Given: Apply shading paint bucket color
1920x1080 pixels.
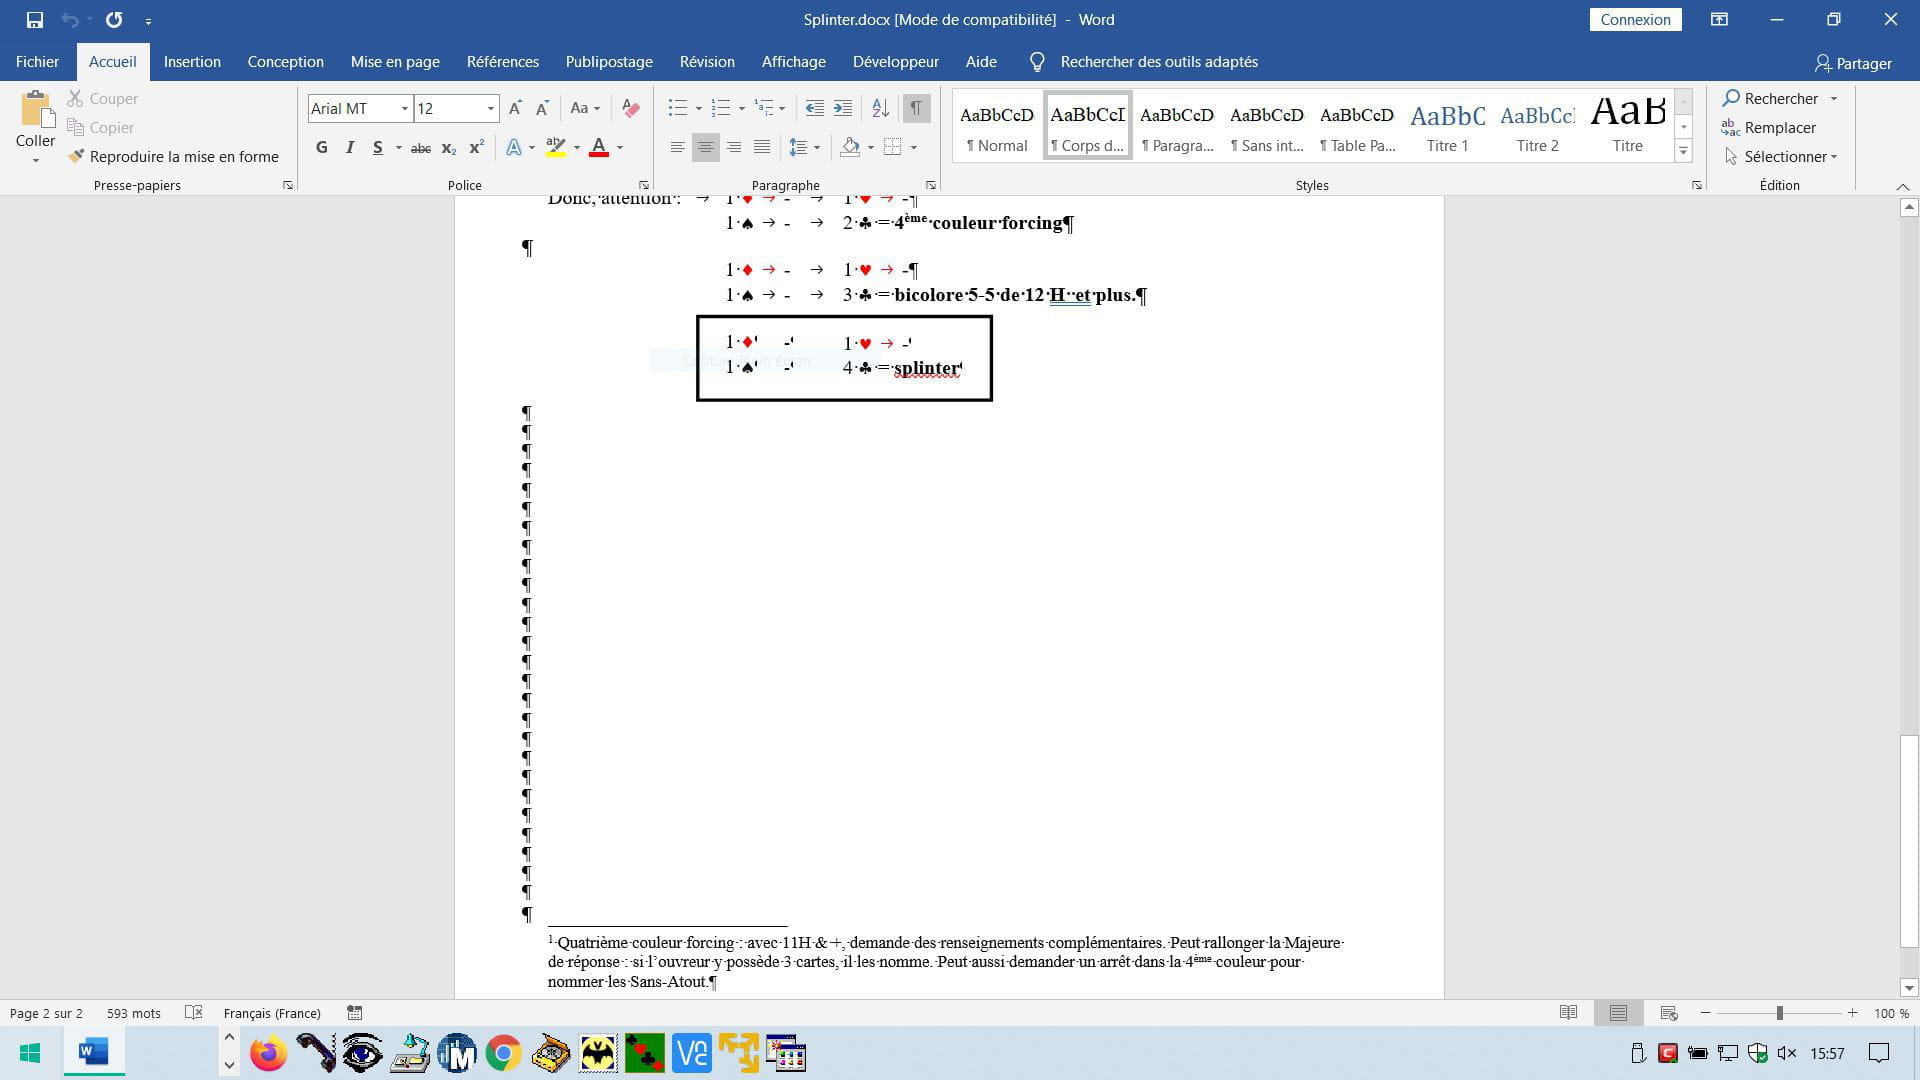Looking at the screenshot, I should coord(850,147).
